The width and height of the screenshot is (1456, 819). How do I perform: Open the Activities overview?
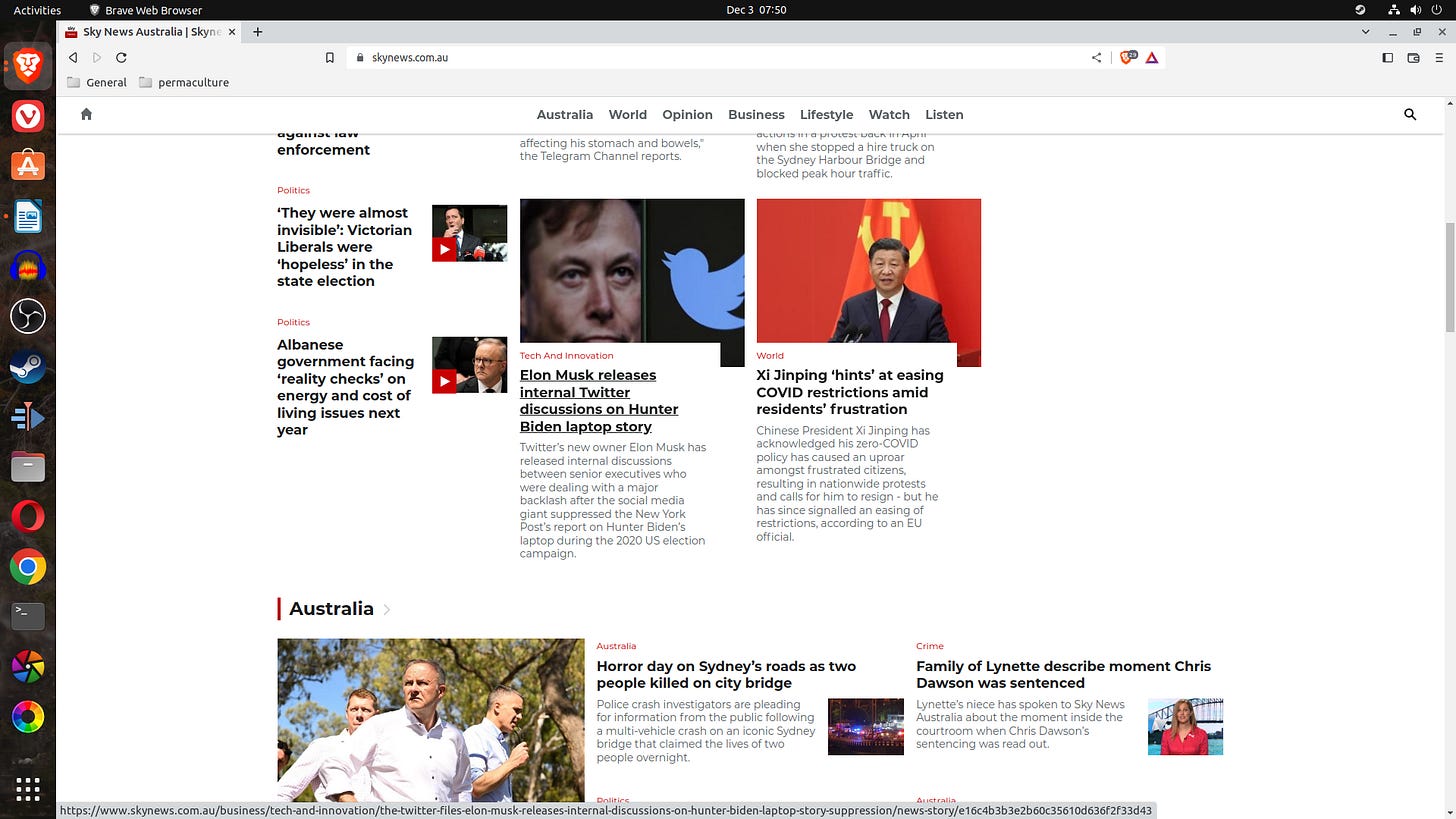(x=37, y=10)
